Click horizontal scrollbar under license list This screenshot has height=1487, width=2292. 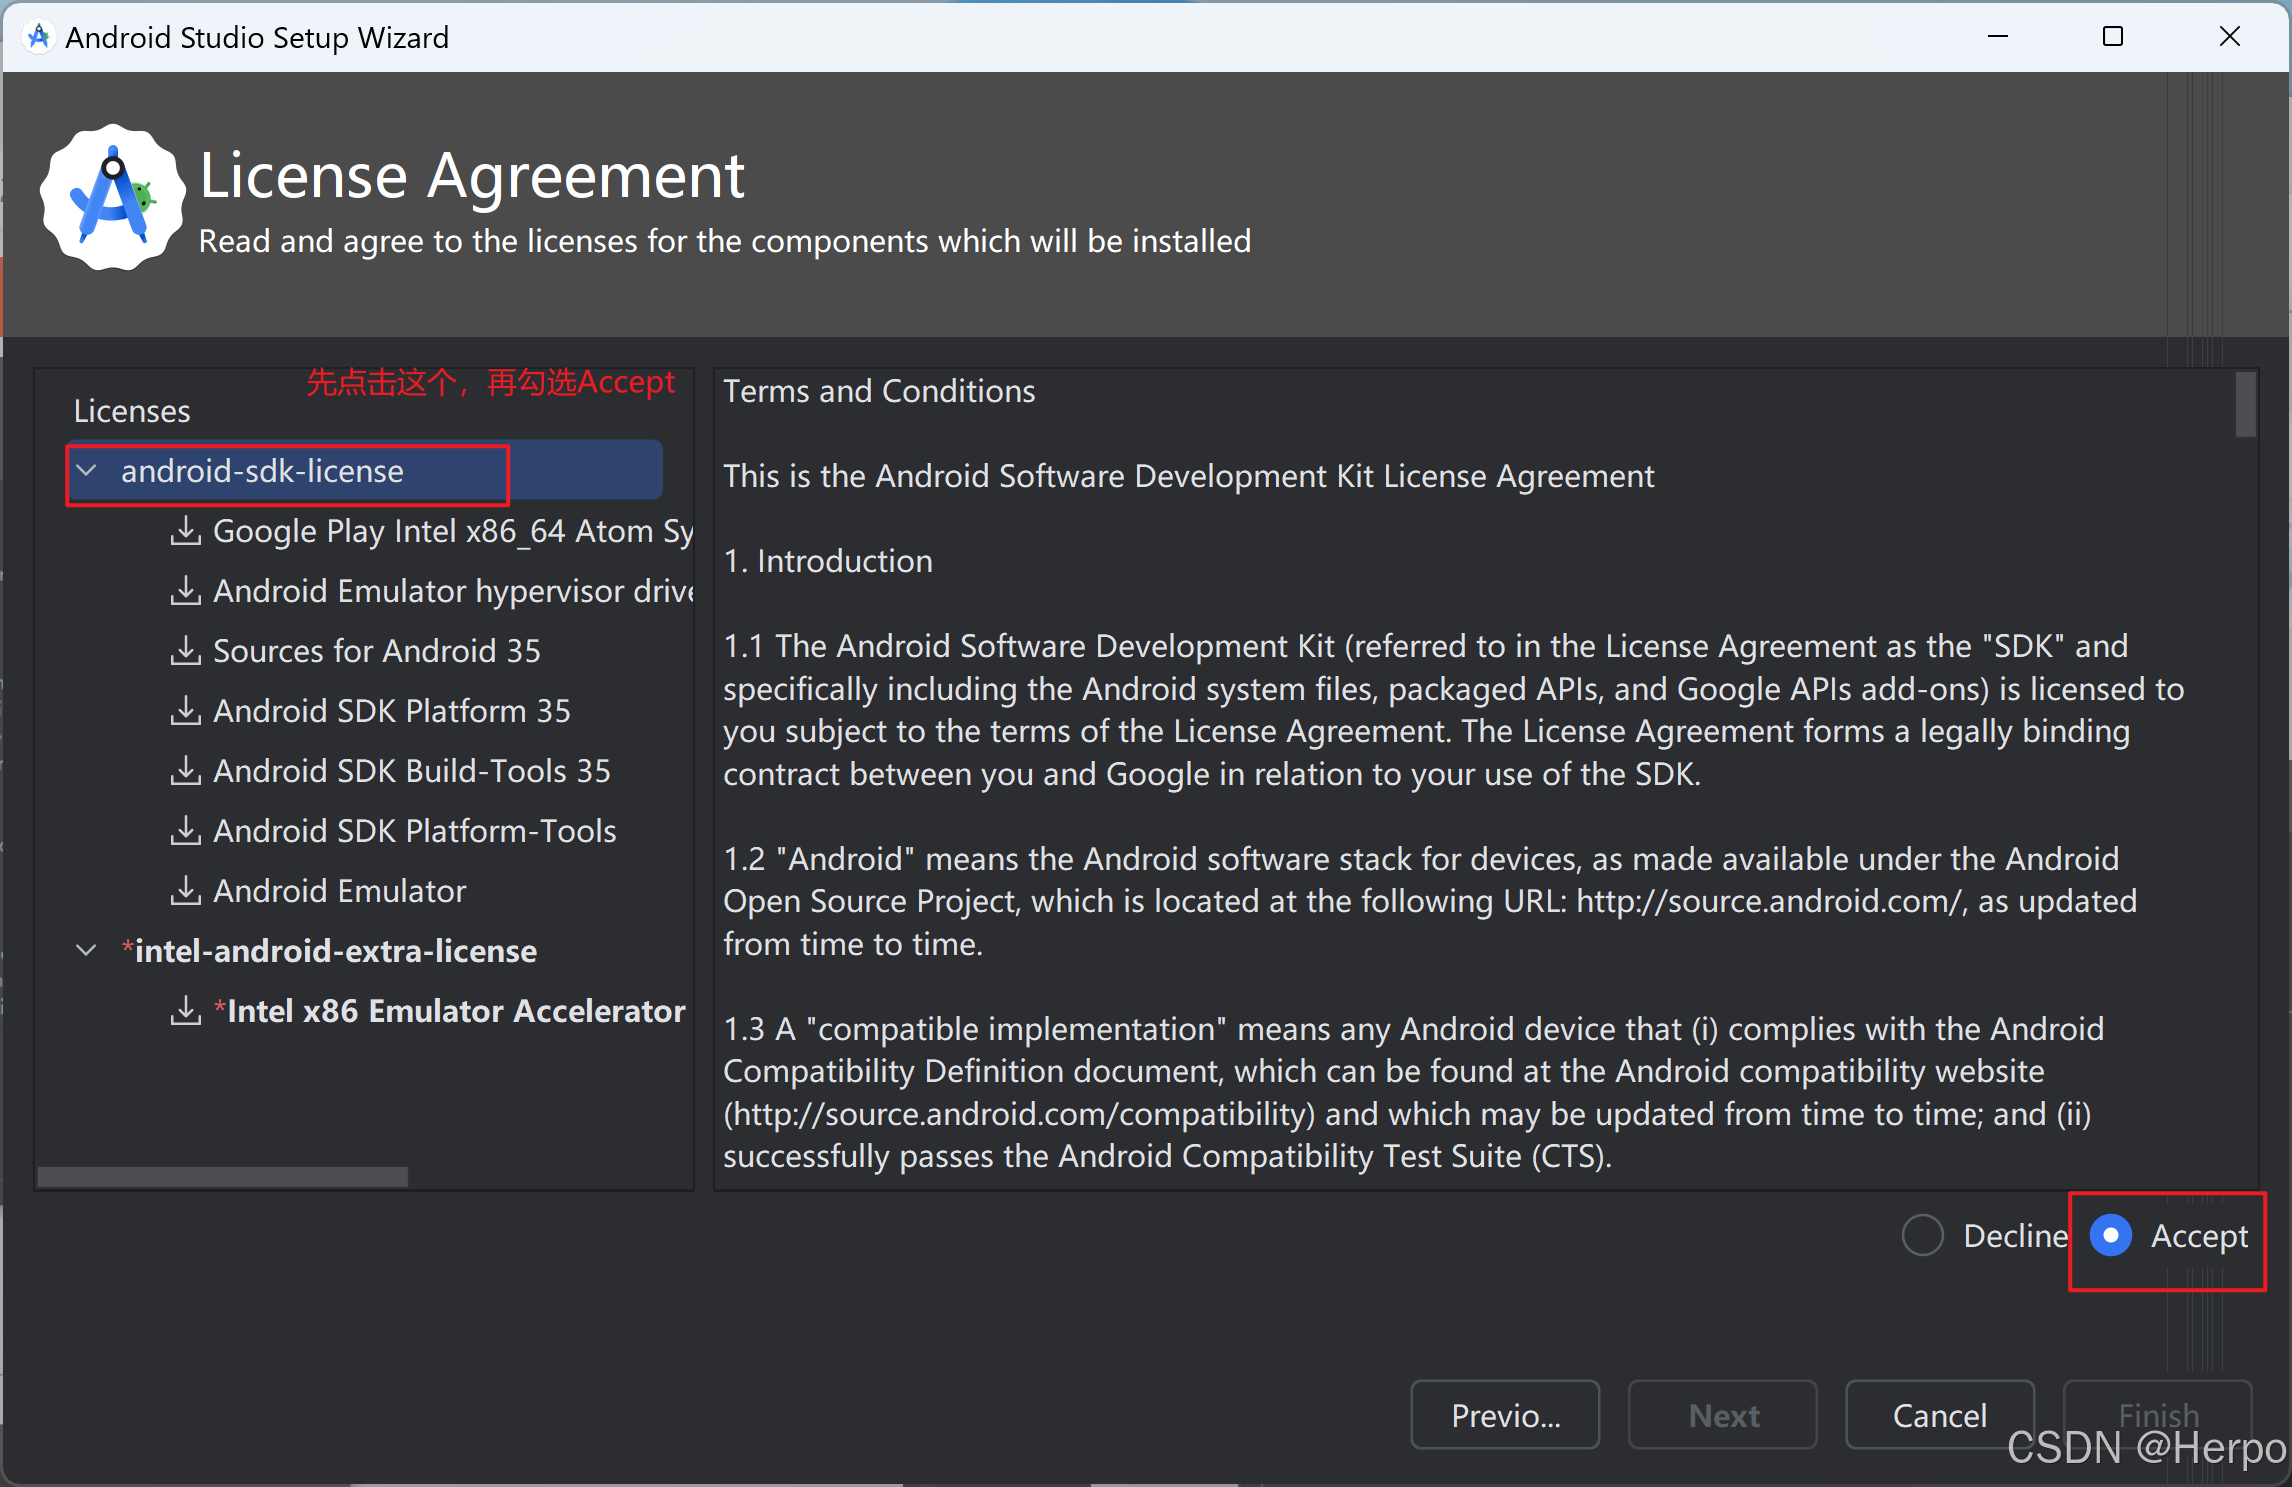coord(222,1177)
